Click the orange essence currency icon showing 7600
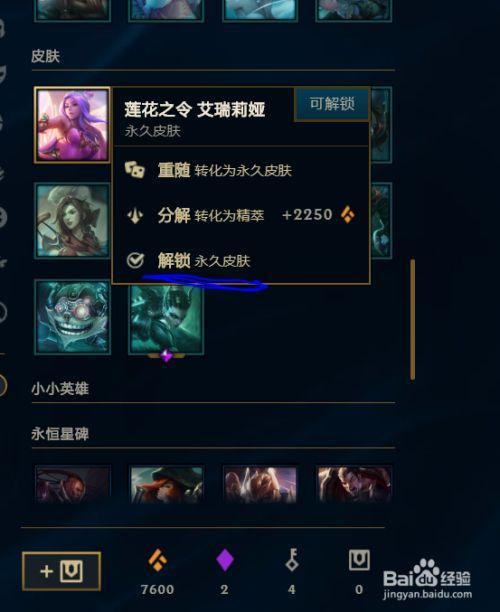Image resolution: width=500 pixels, height=612 pixels. [x=158, y=560]
